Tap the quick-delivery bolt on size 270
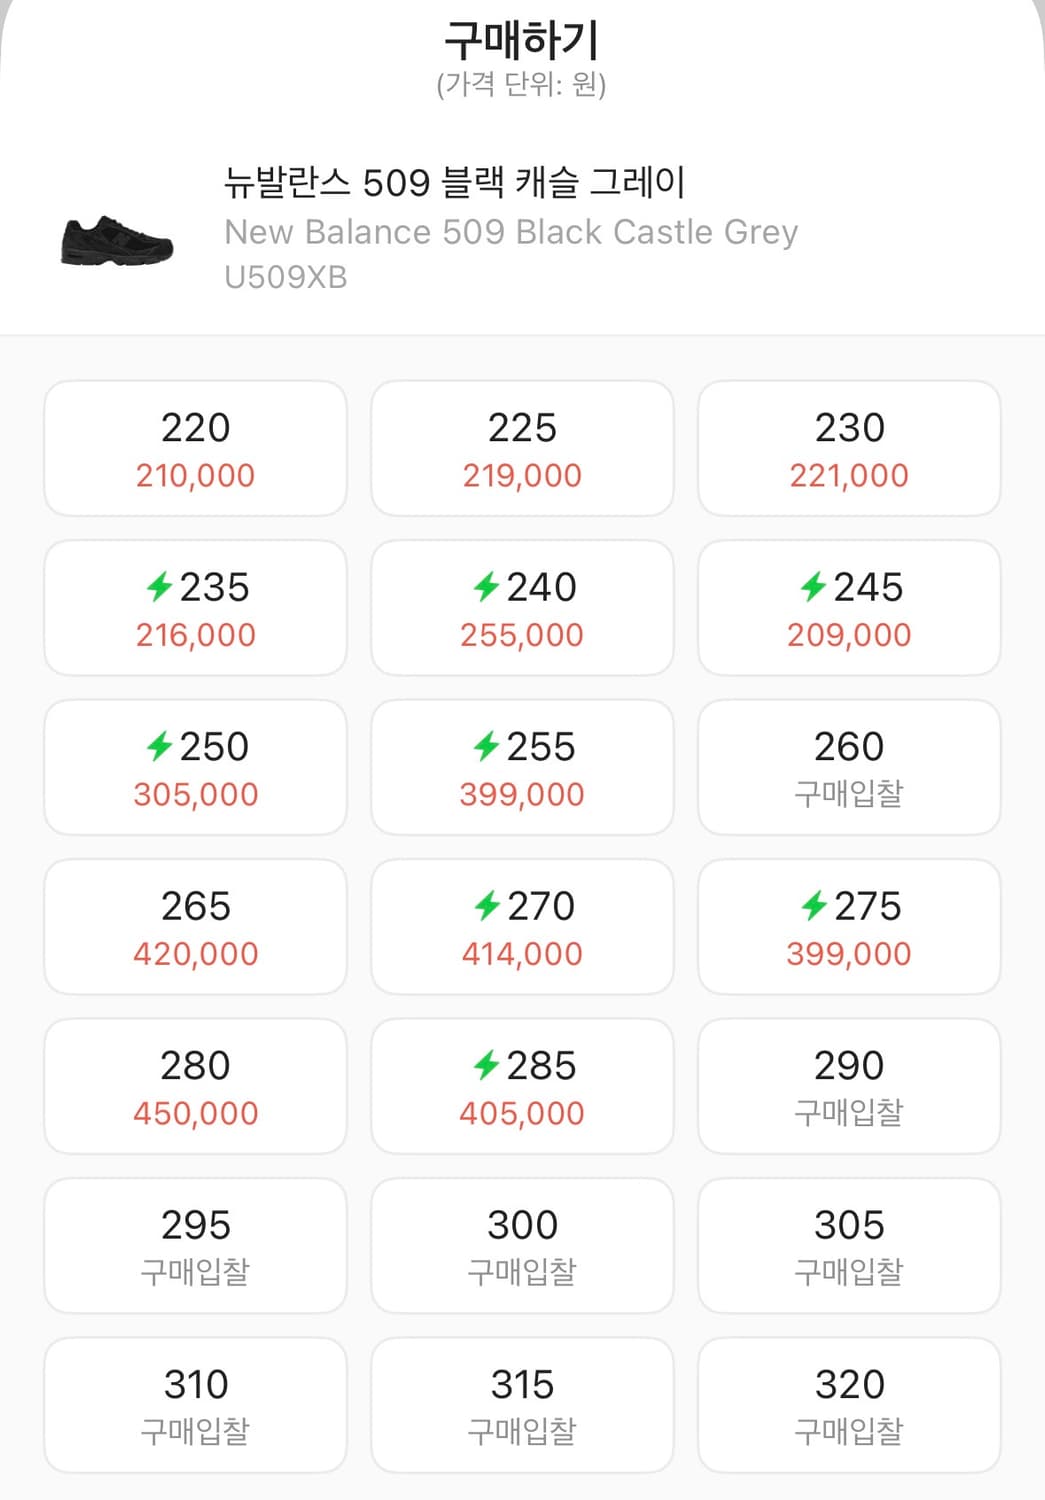 486,906
